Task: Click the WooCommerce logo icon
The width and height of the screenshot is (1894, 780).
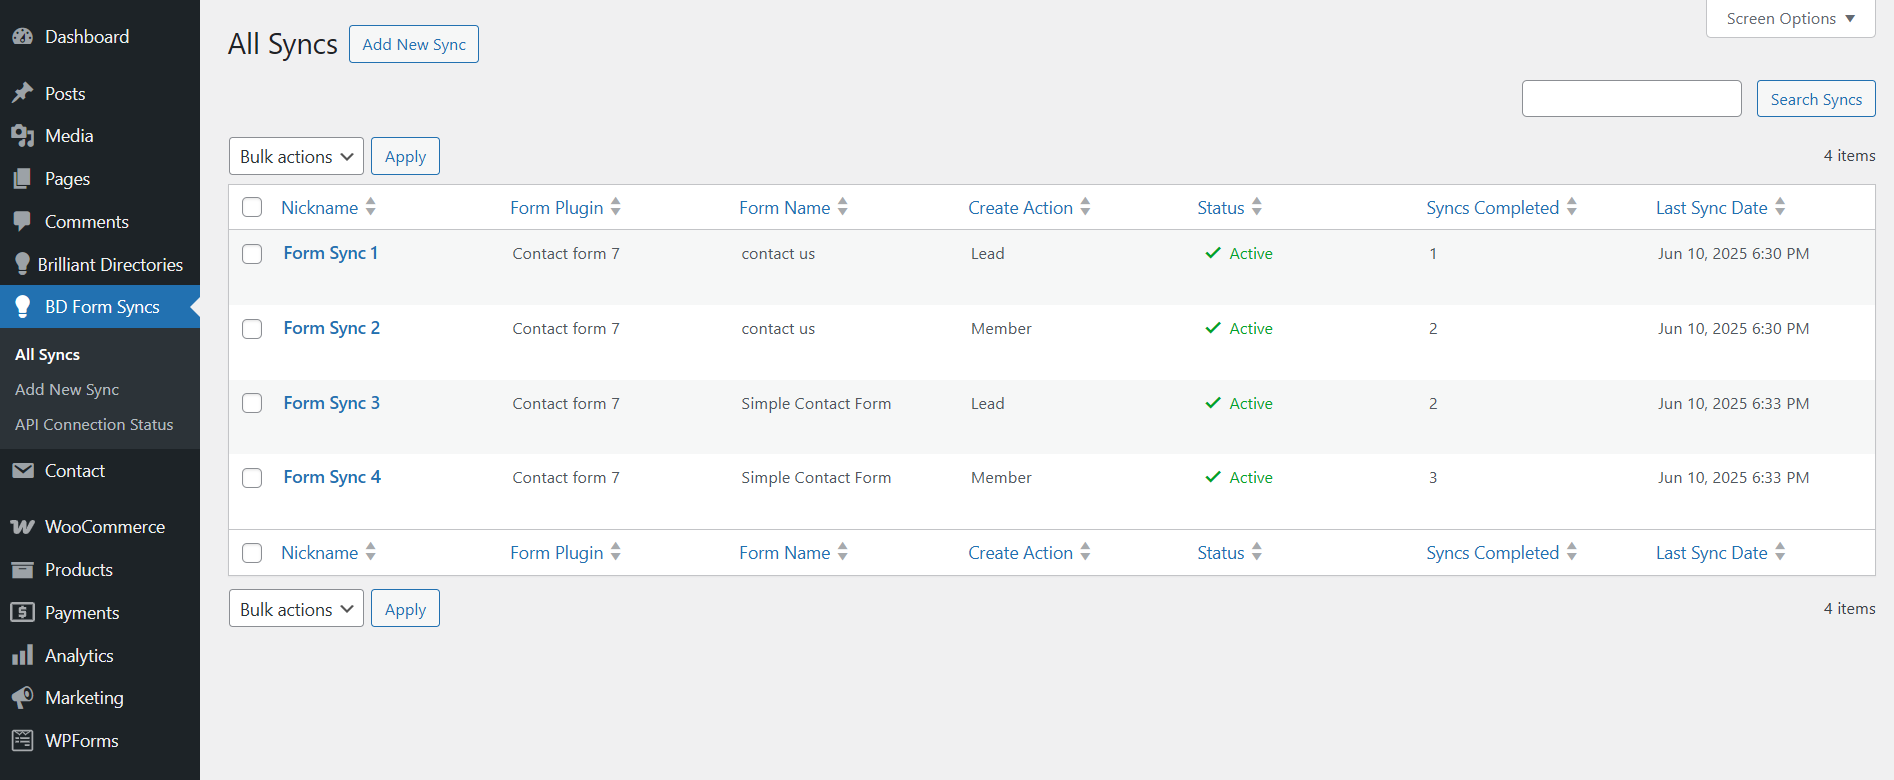Action: pos(22,527)
